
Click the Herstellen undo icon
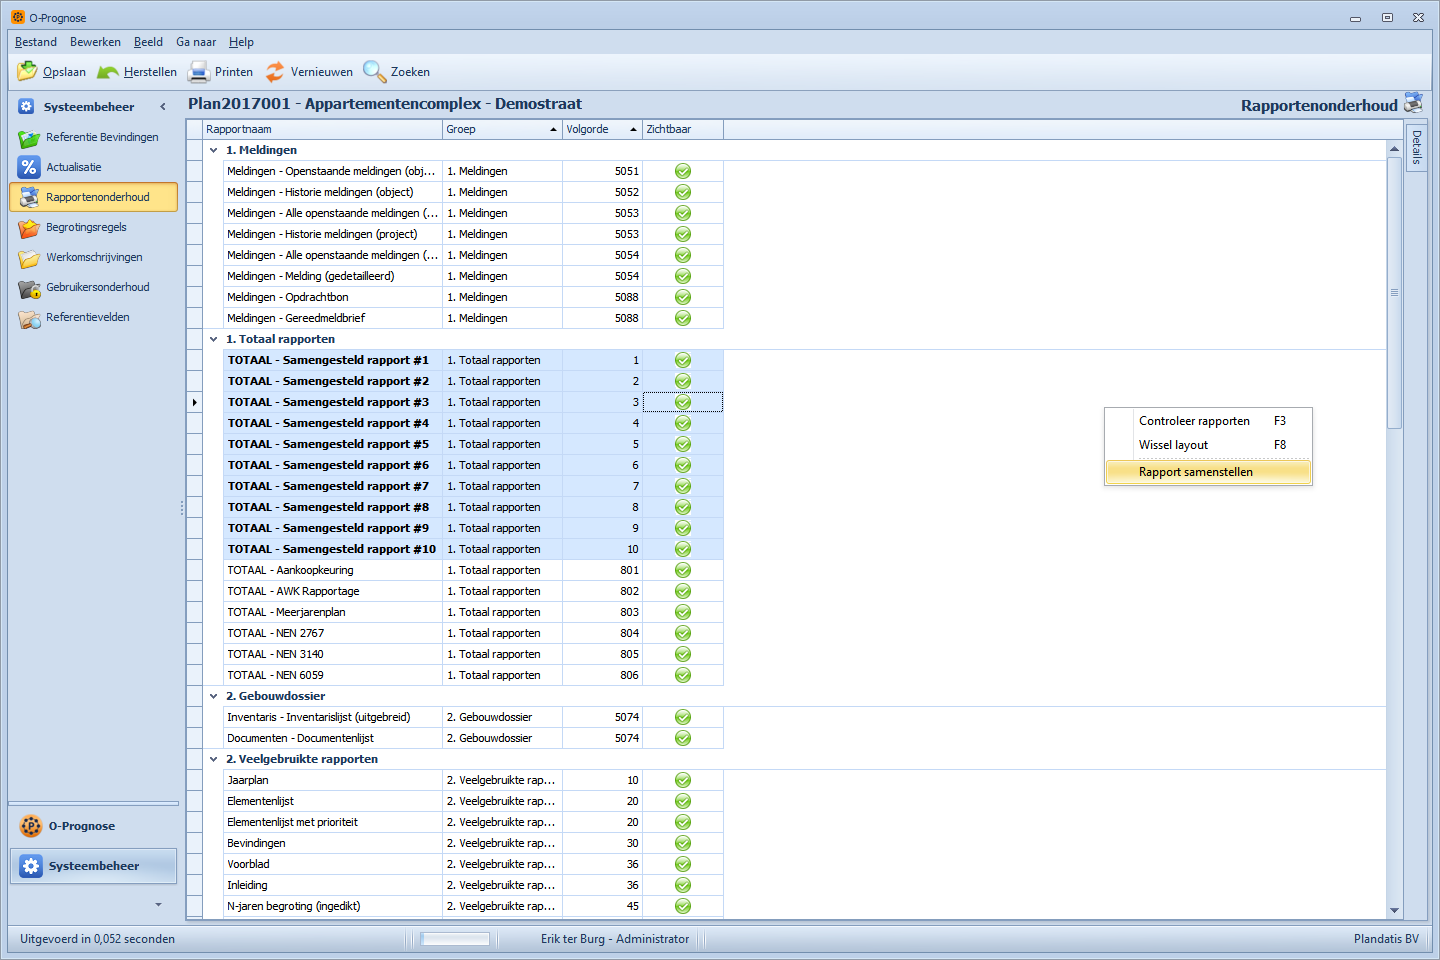108,72
